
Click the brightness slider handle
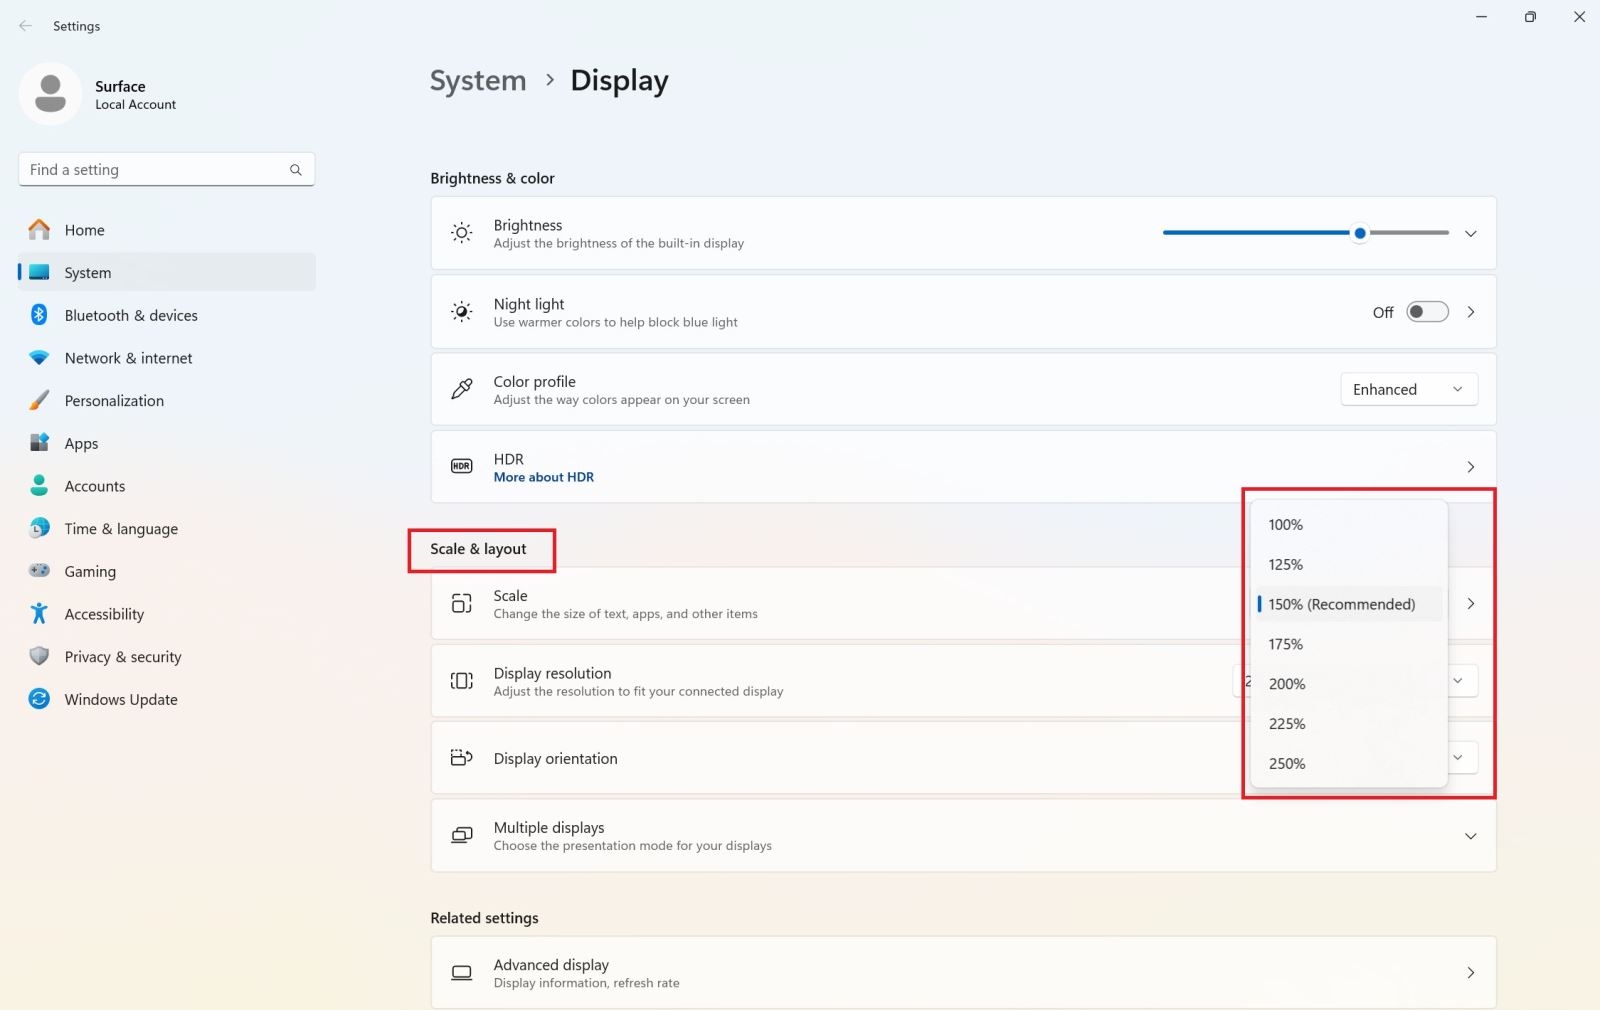coord(1360,233)
